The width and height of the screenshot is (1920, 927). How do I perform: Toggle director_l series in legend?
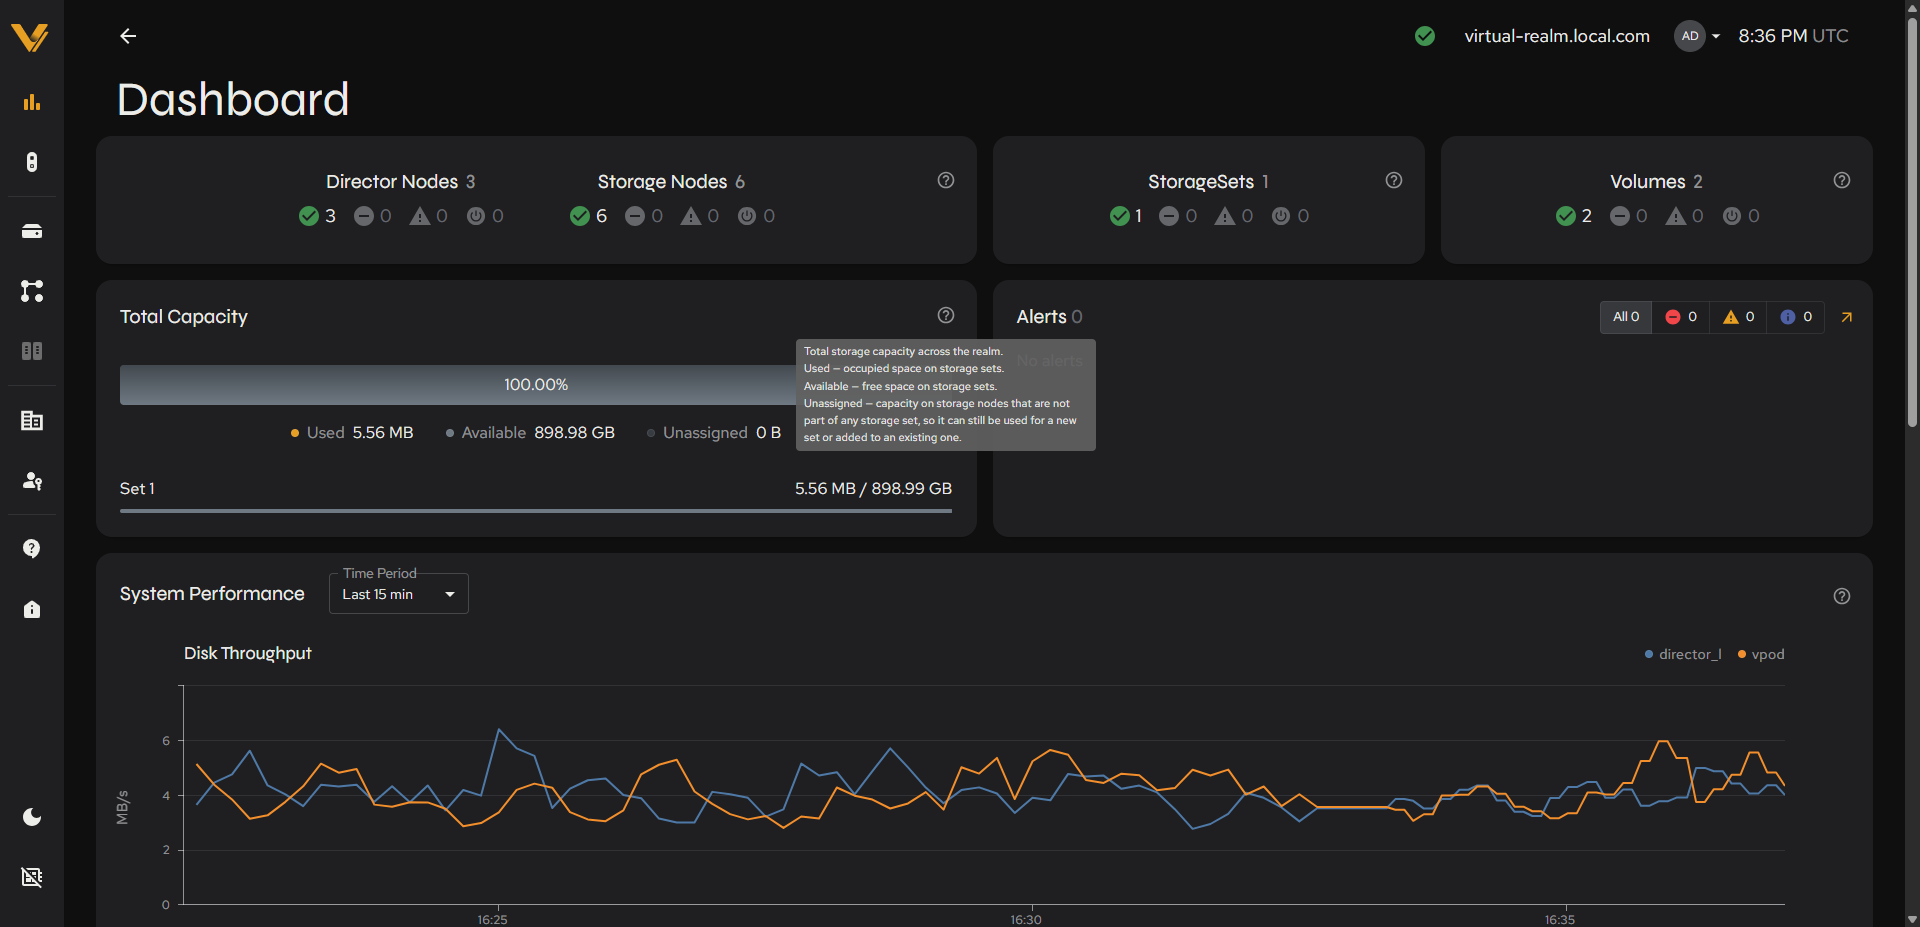(1683, 654)
